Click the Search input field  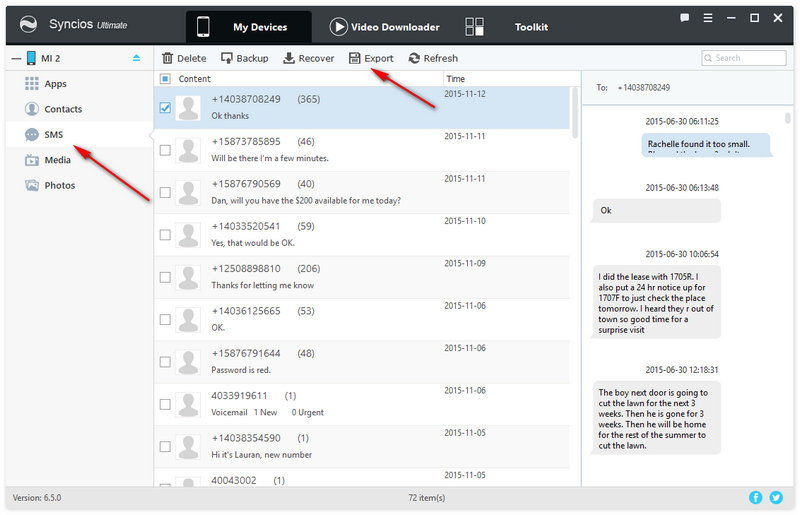click(x=744, y=58)
